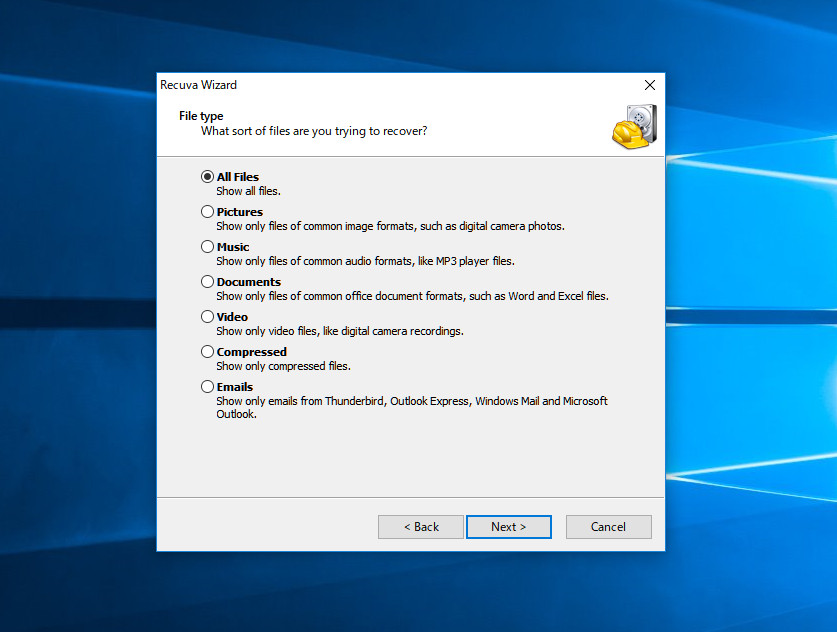This screenshot has width=837, height=632.
Task: Click the question about files to recover
Action: 314,131
